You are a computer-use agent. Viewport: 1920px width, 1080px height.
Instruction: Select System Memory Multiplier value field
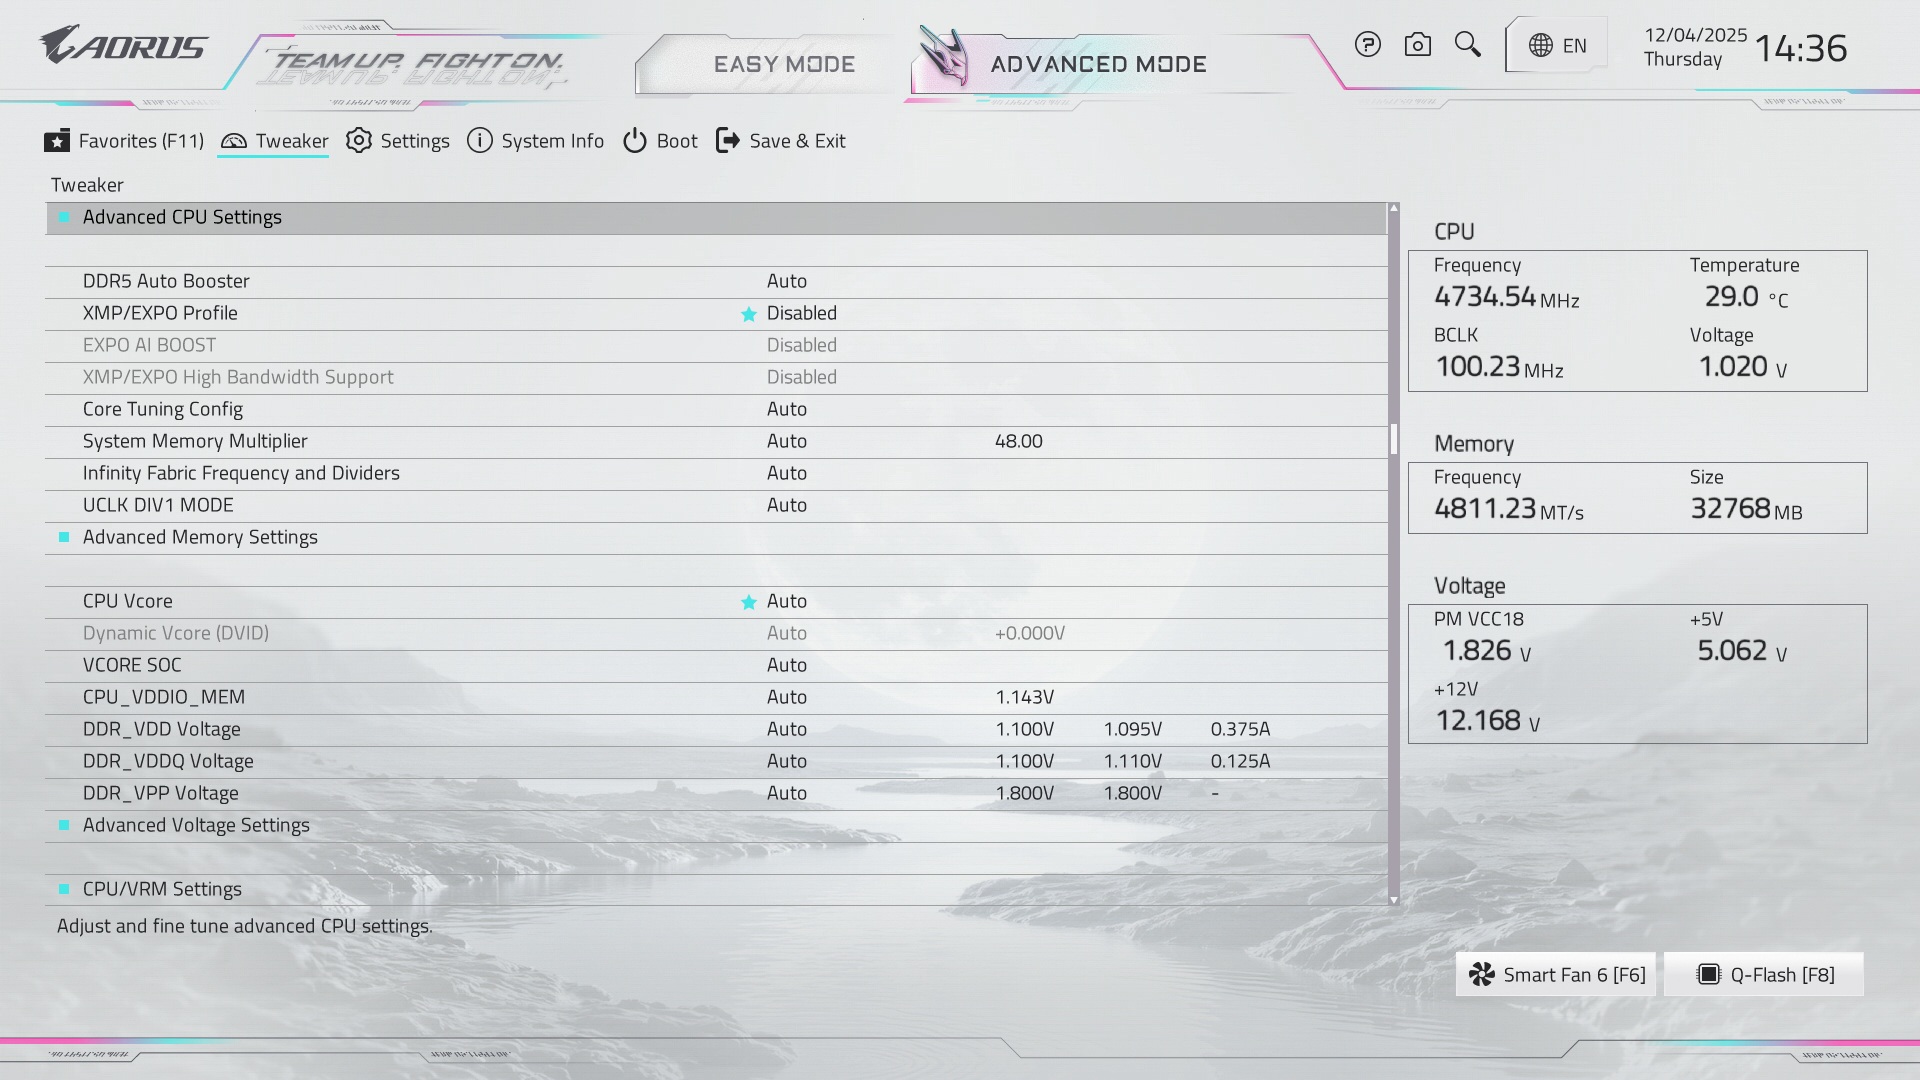pos(787,441)
